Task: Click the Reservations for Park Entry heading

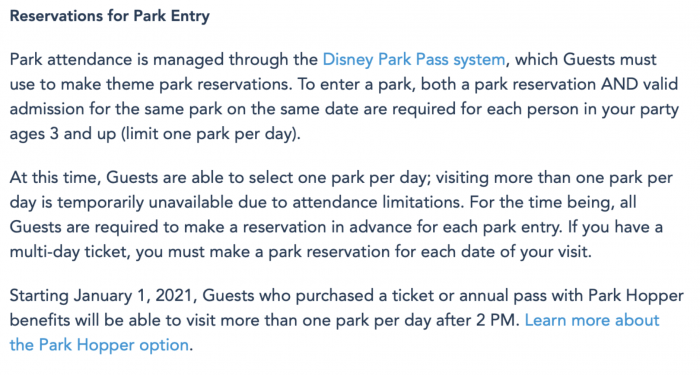Action: tap(110, 17)
